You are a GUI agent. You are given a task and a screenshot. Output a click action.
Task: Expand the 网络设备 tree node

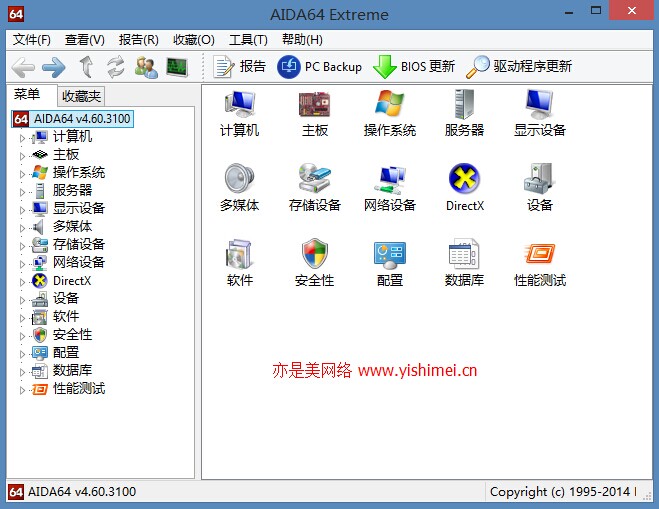[x=22, y=264]
